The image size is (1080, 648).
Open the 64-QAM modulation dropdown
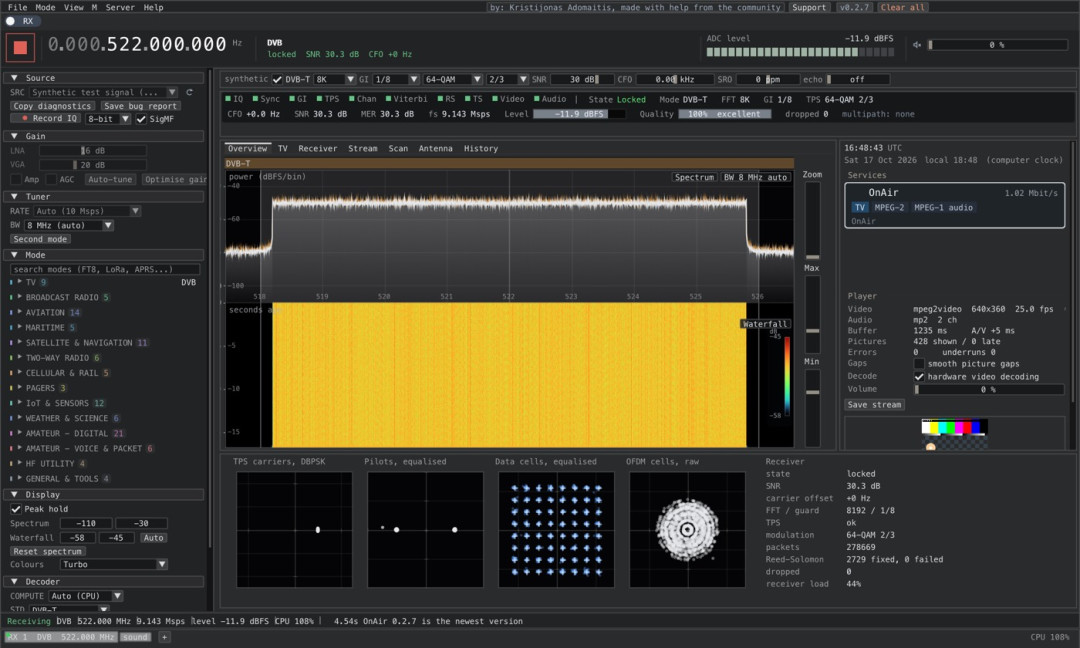pyautogui.click(x=452, y=79)
